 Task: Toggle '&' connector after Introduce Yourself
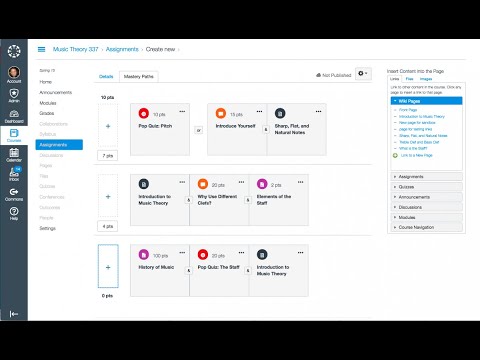(266, 130)
